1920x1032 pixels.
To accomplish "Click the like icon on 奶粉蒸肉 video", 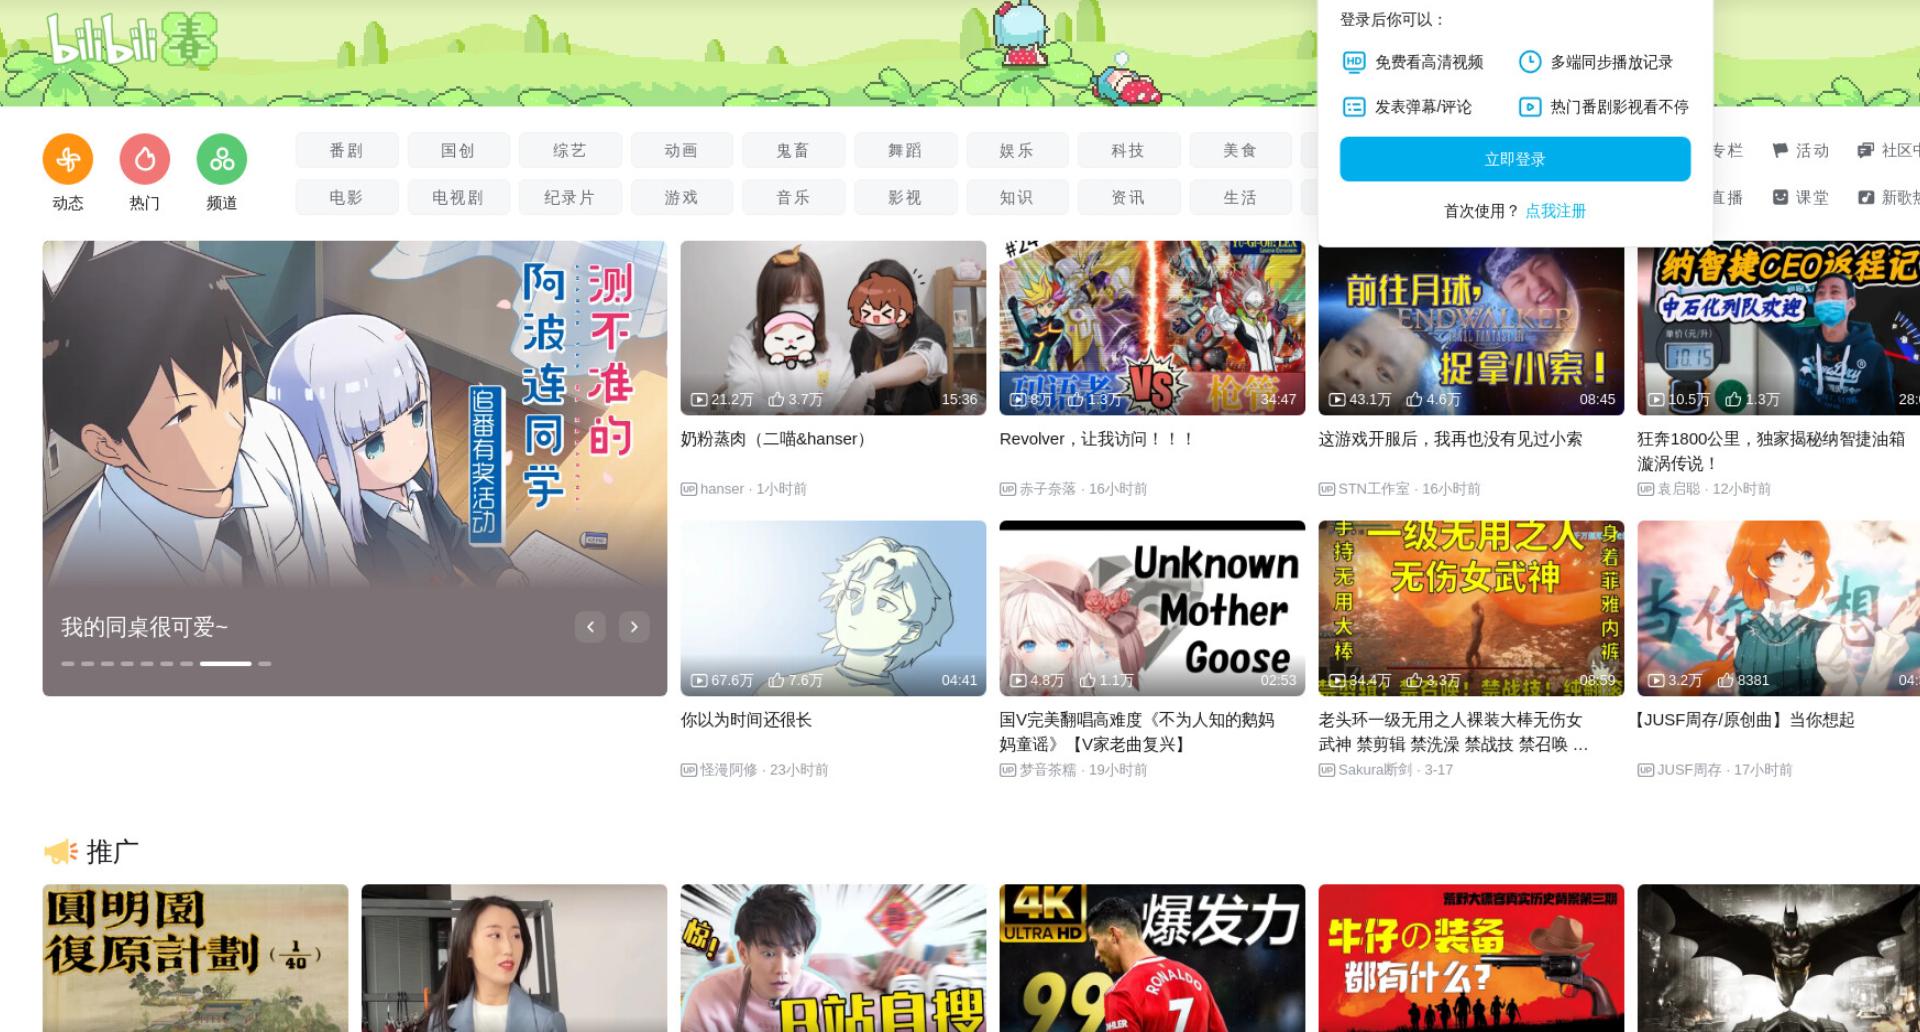I will [x=776, y=399].
